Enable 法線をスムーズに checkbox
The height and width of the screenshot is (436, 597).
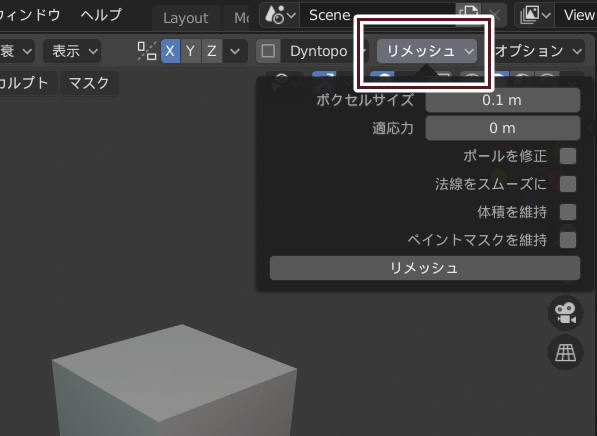click(x=568, y=184)
